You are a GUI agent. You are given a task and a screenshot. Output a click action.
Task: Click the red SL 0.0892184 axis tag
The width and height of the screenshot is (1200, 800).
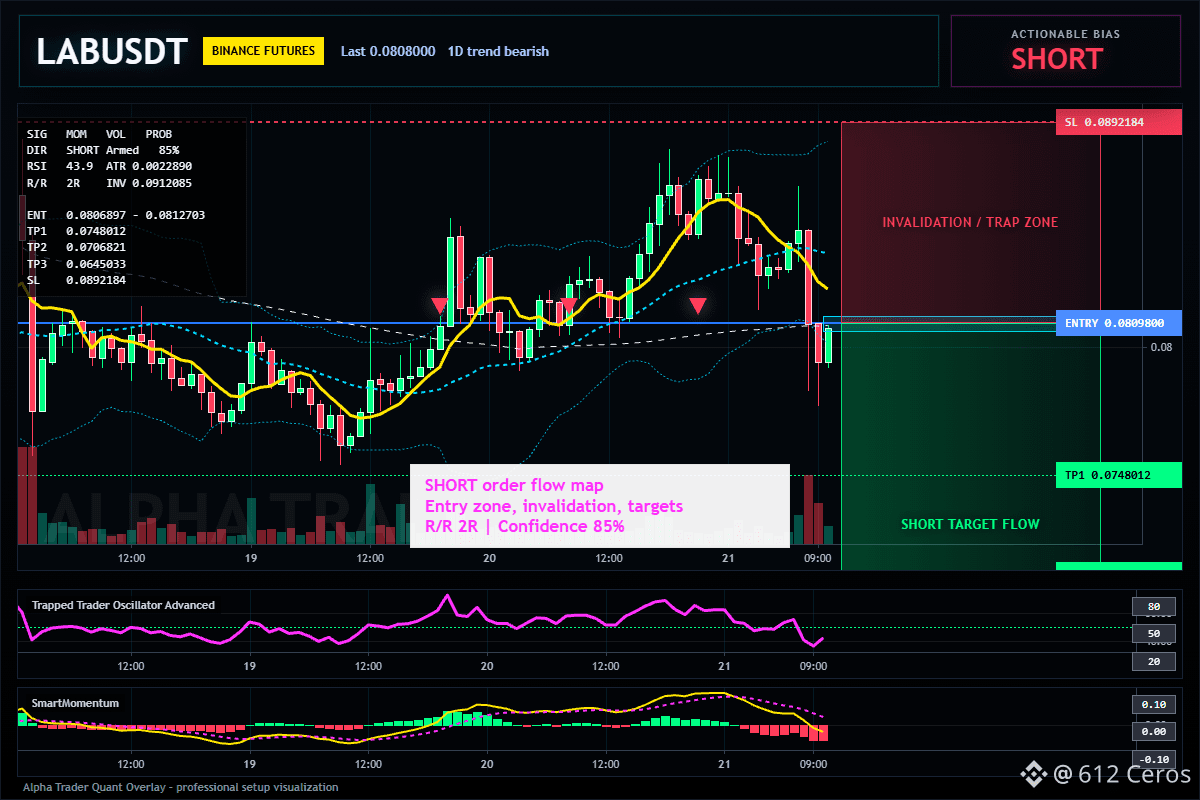(1118, 123)
